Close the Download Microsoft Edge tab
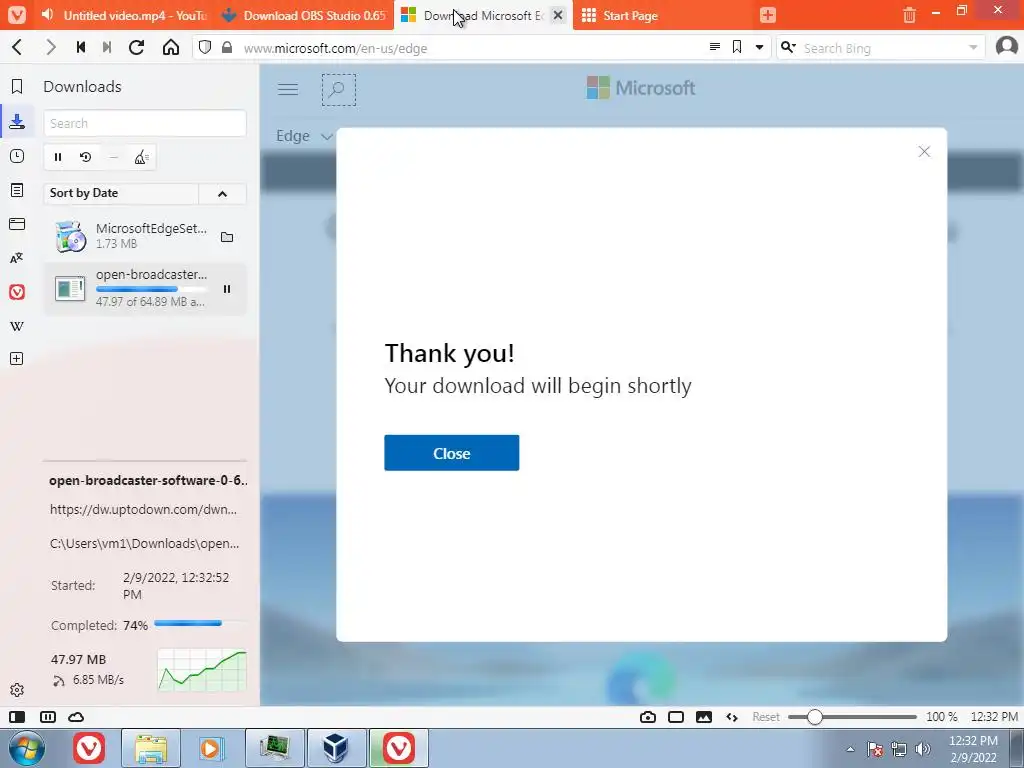This screenshot has height=768, width=1024. 558,15
